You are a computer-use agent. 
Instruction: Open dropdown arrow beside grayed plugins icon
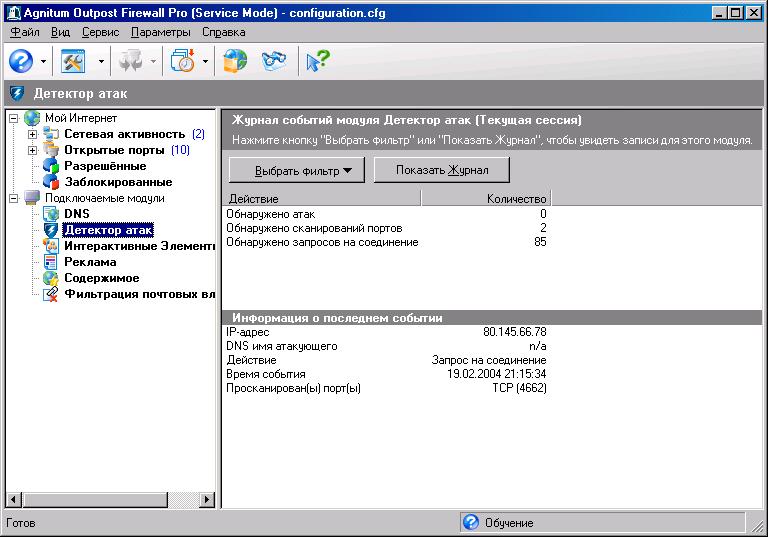click(153, 62)
